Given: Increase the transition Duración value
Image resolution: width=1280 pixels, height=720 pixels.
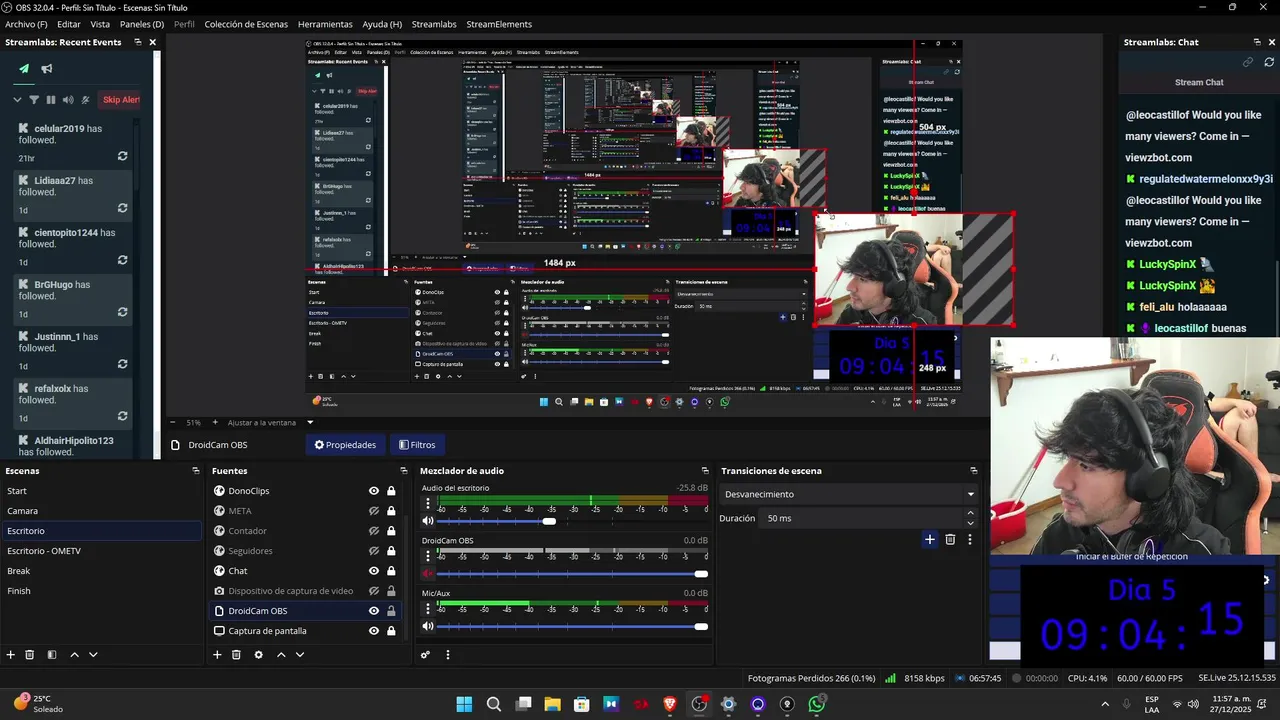Looking at the screenshot, I should tap(970, 513).
